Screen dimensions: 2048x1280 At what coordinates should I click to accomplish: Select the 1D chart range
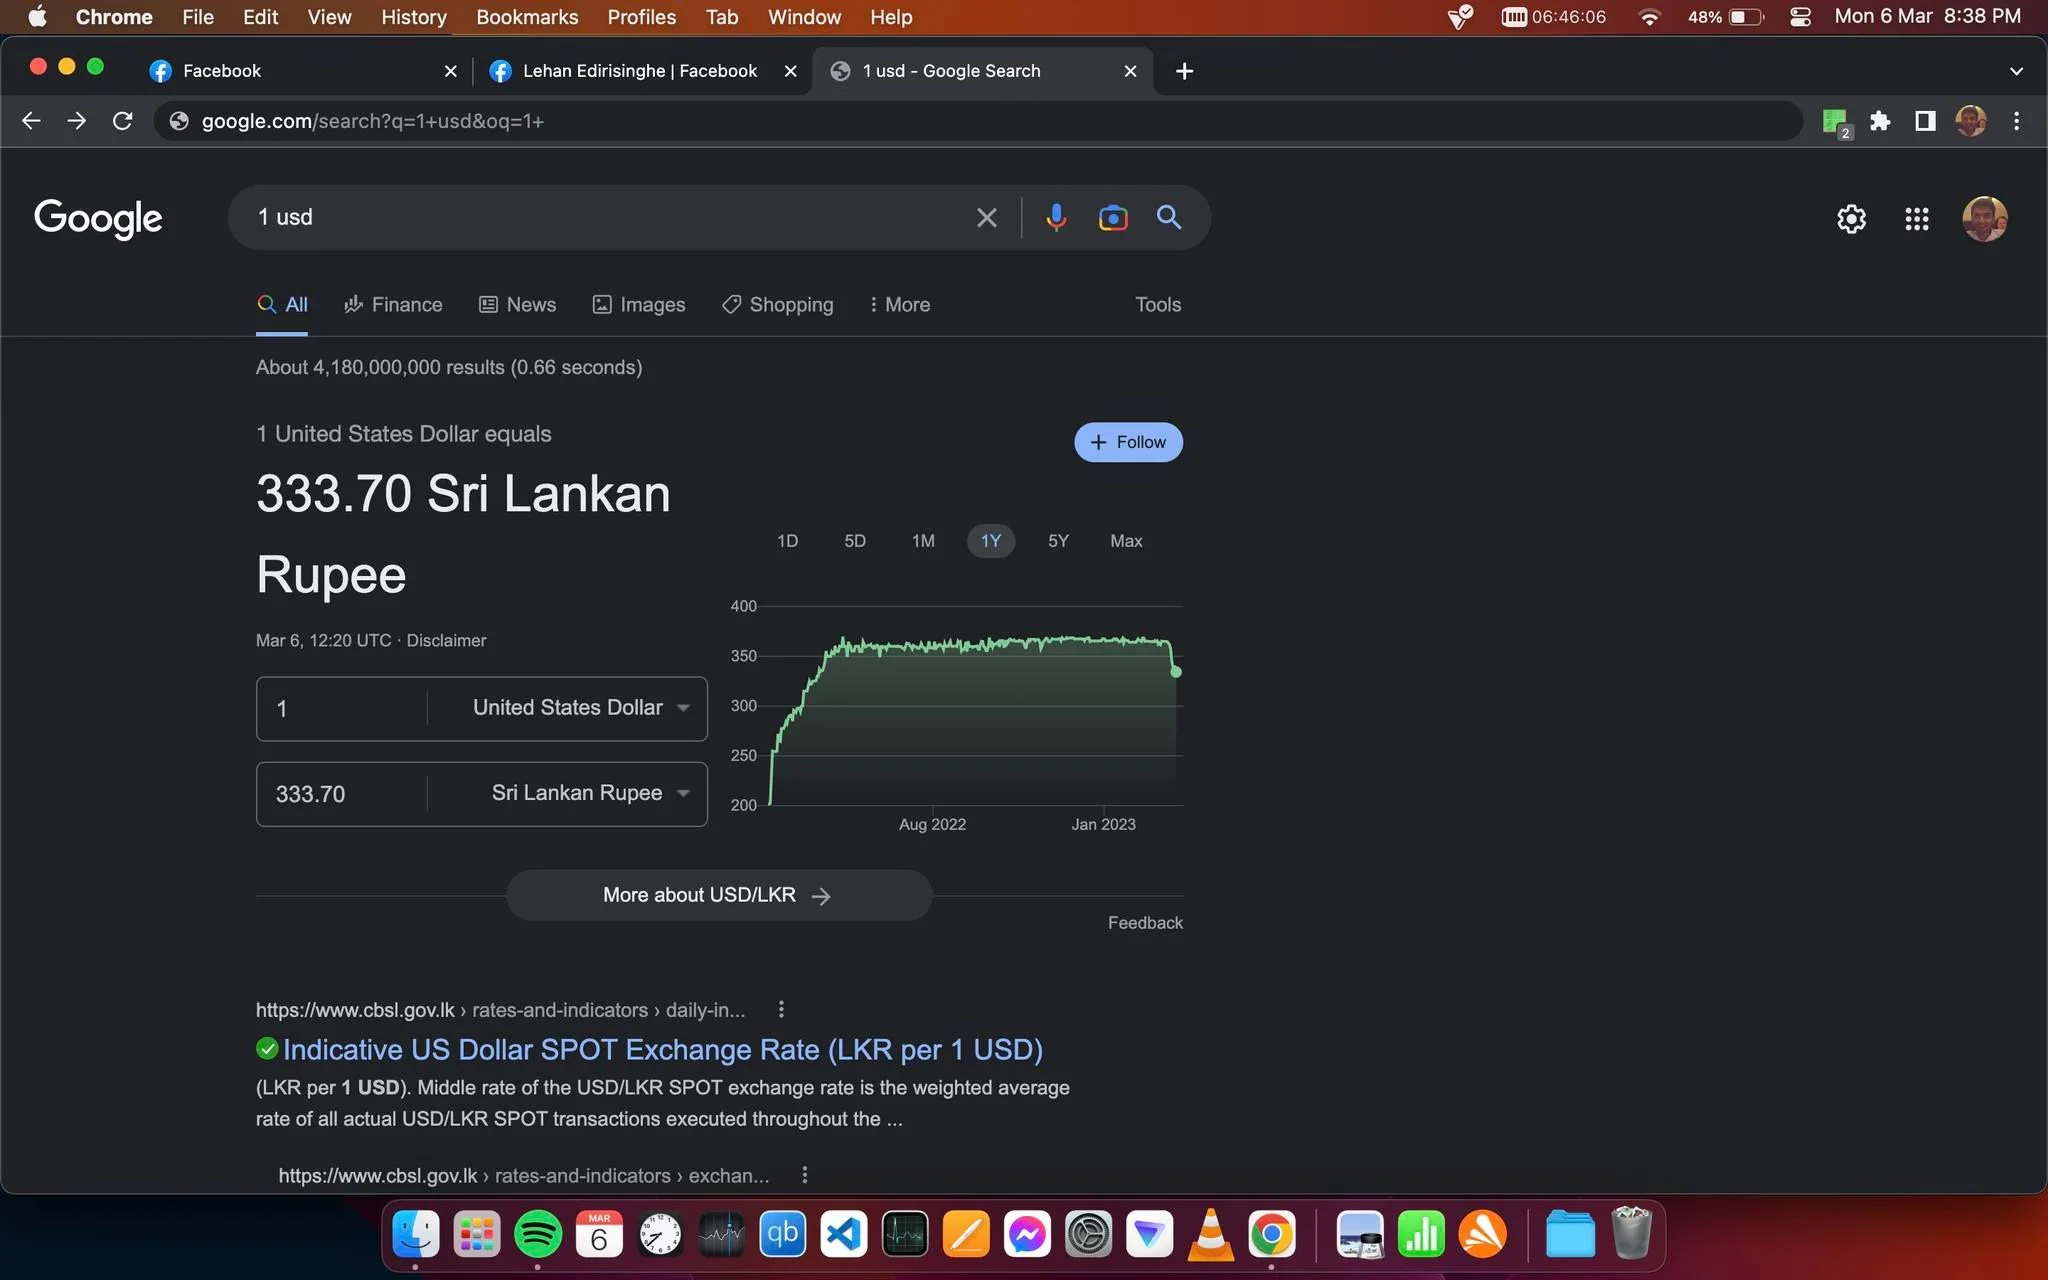coord(788,541)
